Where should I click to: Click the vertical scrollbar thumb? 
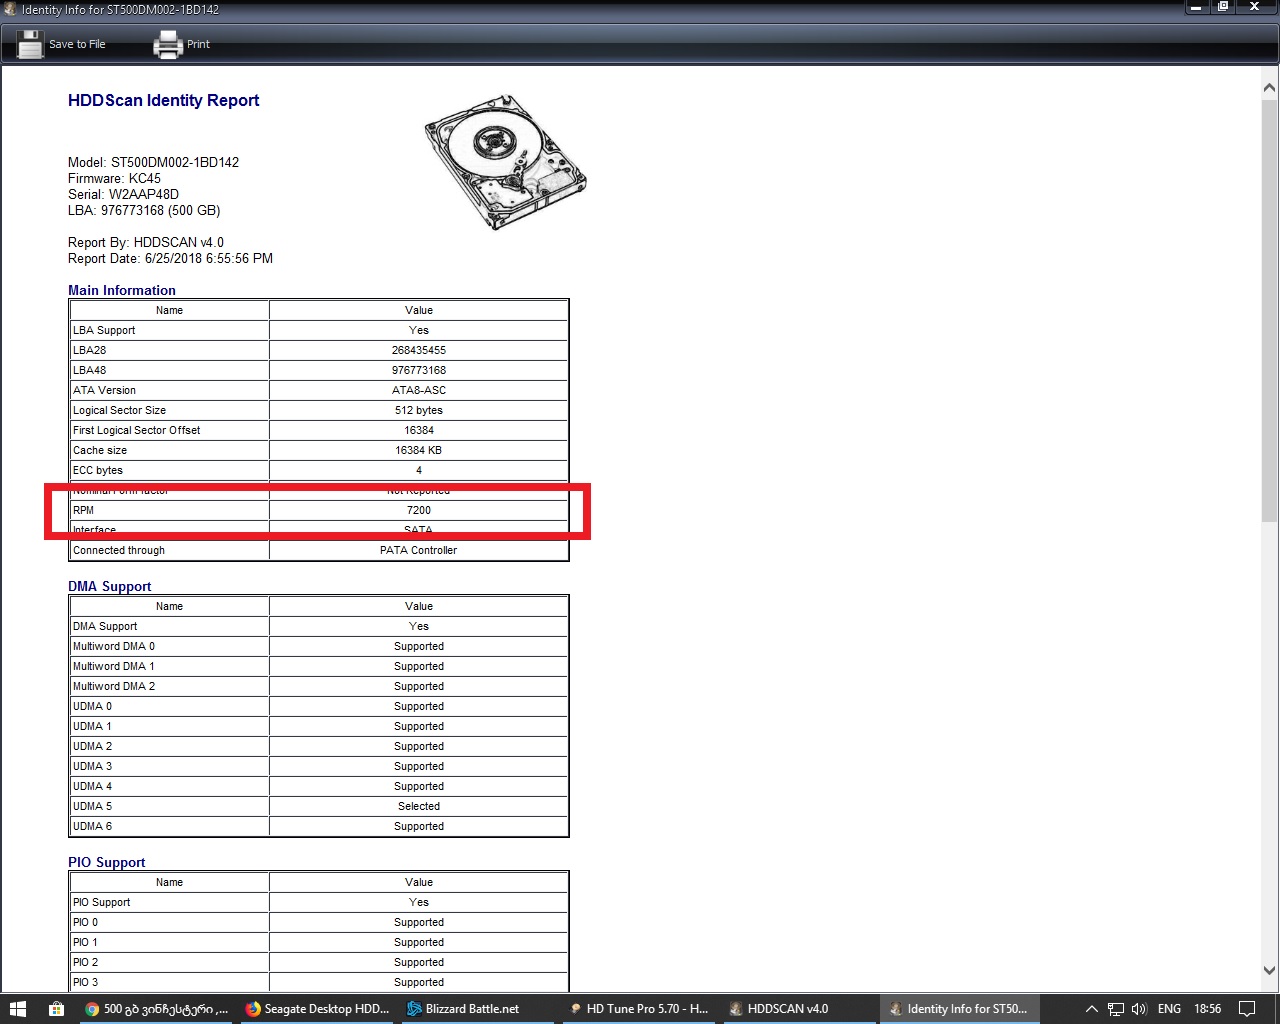[x=1269, y=310]
